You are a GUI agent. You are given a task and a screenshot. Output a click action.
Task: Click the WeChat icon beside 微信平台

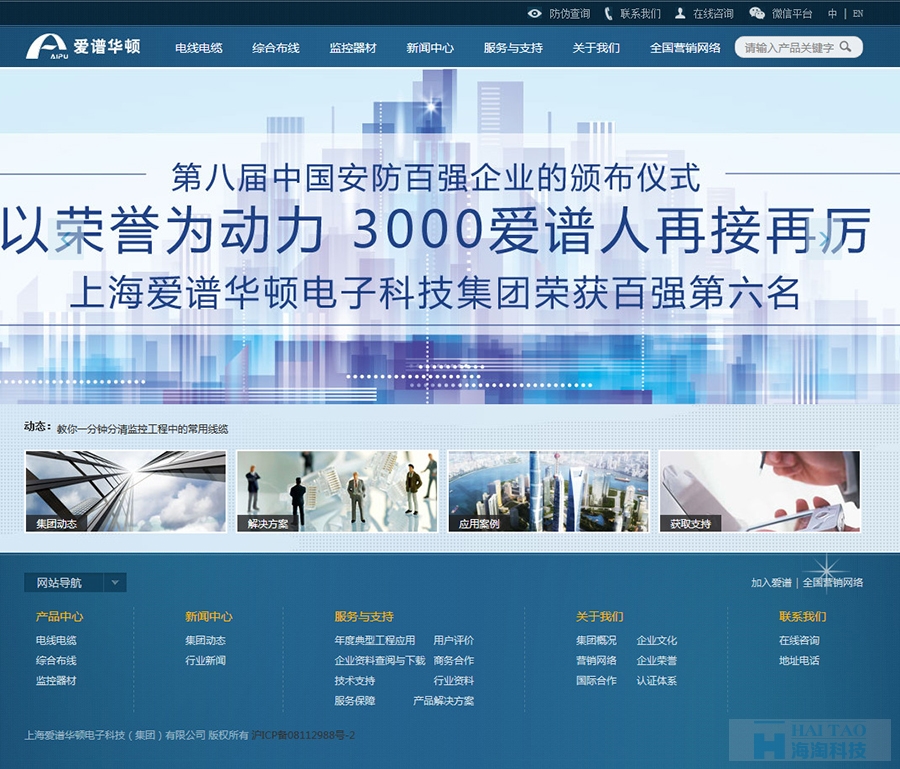(x=757, y=13)
